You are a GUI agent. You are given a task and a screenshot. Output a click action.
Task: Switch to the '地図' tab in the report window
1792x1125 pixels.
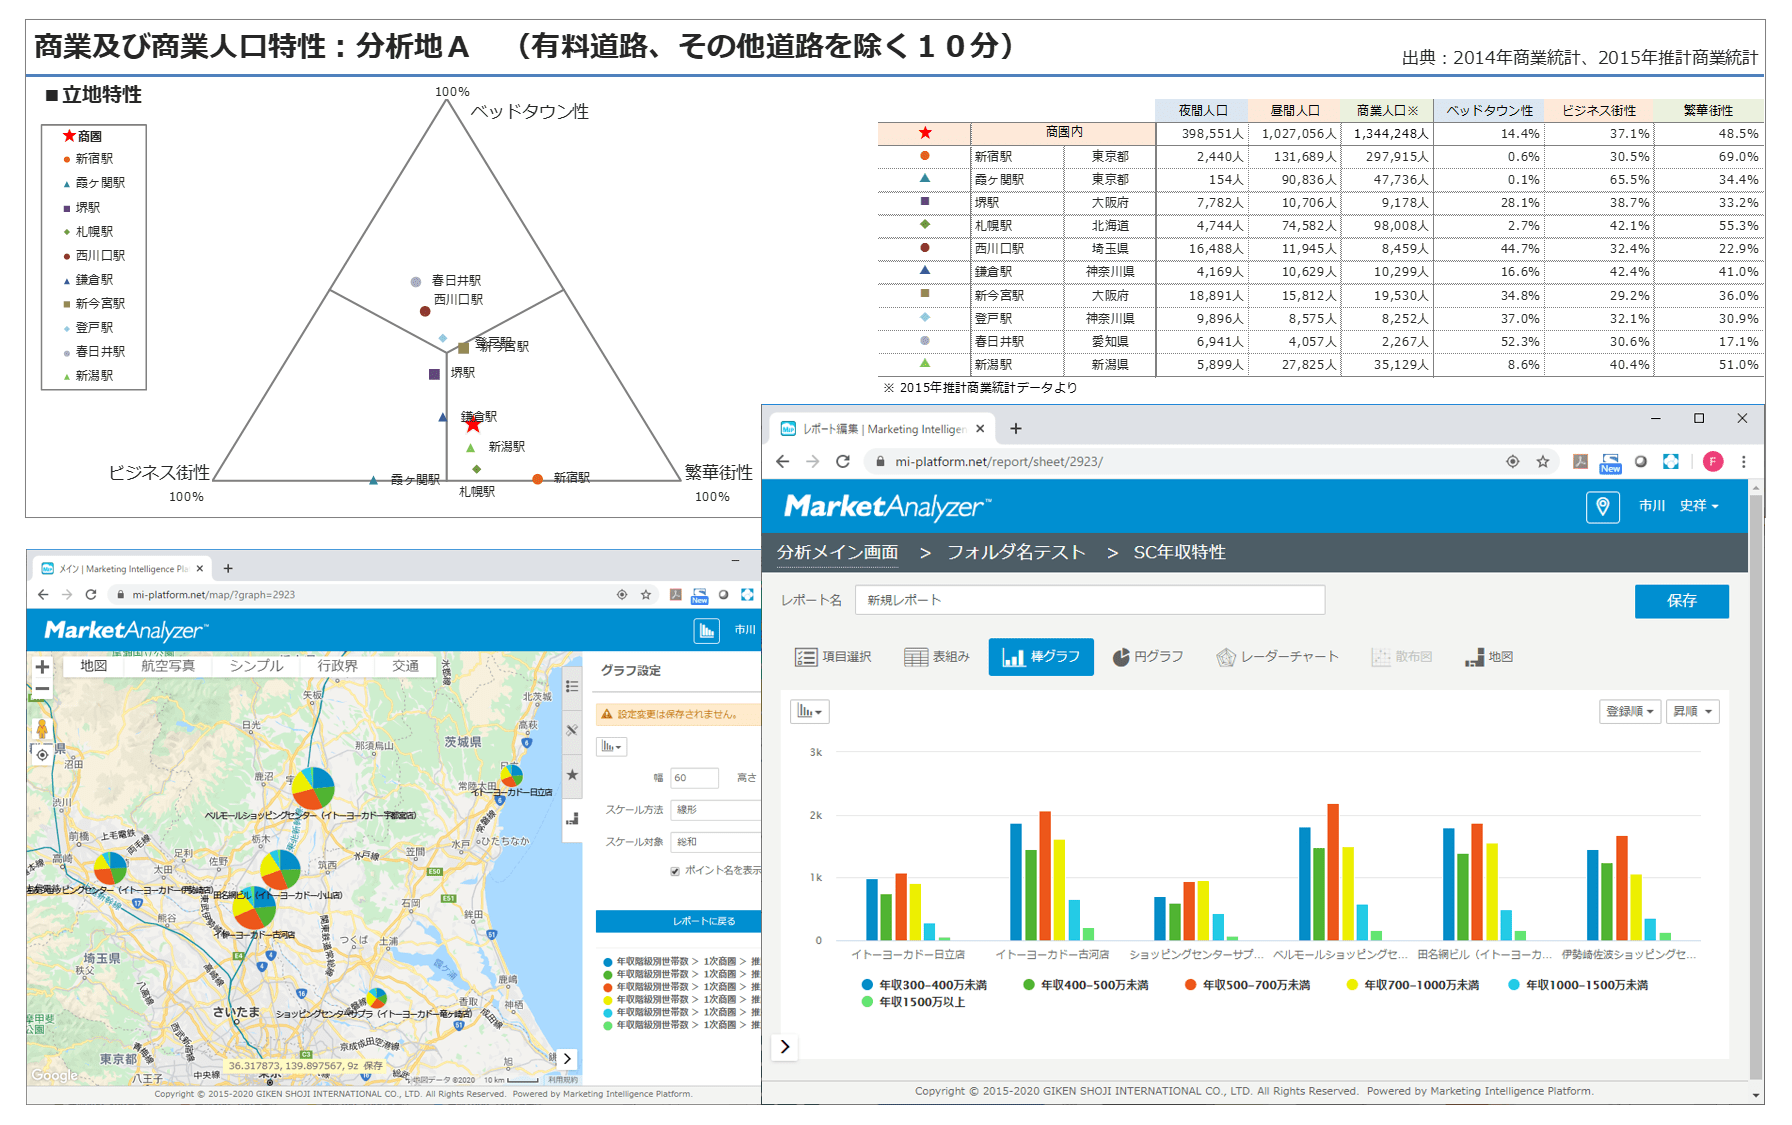(1489, 657)
